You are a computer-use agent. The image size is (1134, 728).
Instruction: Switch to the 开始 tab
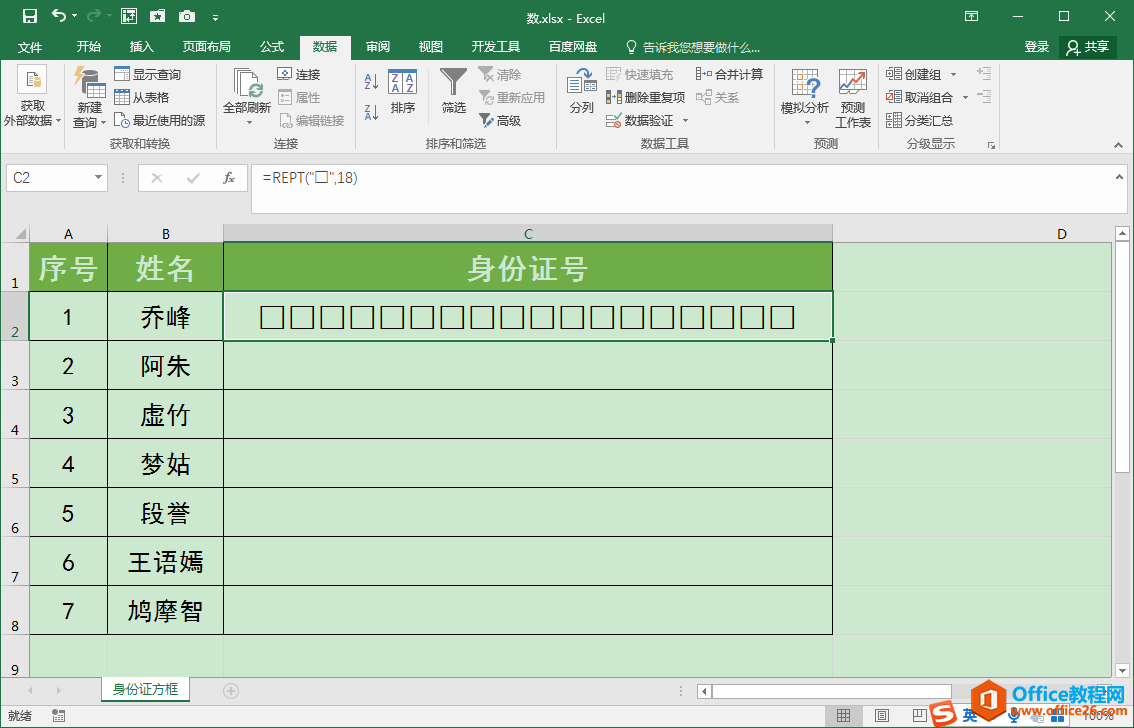pos(88,47)
